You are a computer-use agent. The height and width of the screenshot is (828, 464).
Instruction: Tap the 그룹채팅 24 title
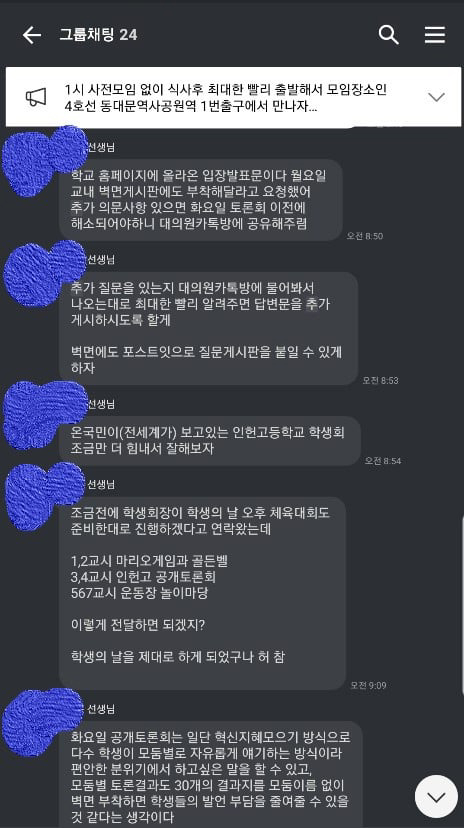pyautogui.click(x=98, y=35)
